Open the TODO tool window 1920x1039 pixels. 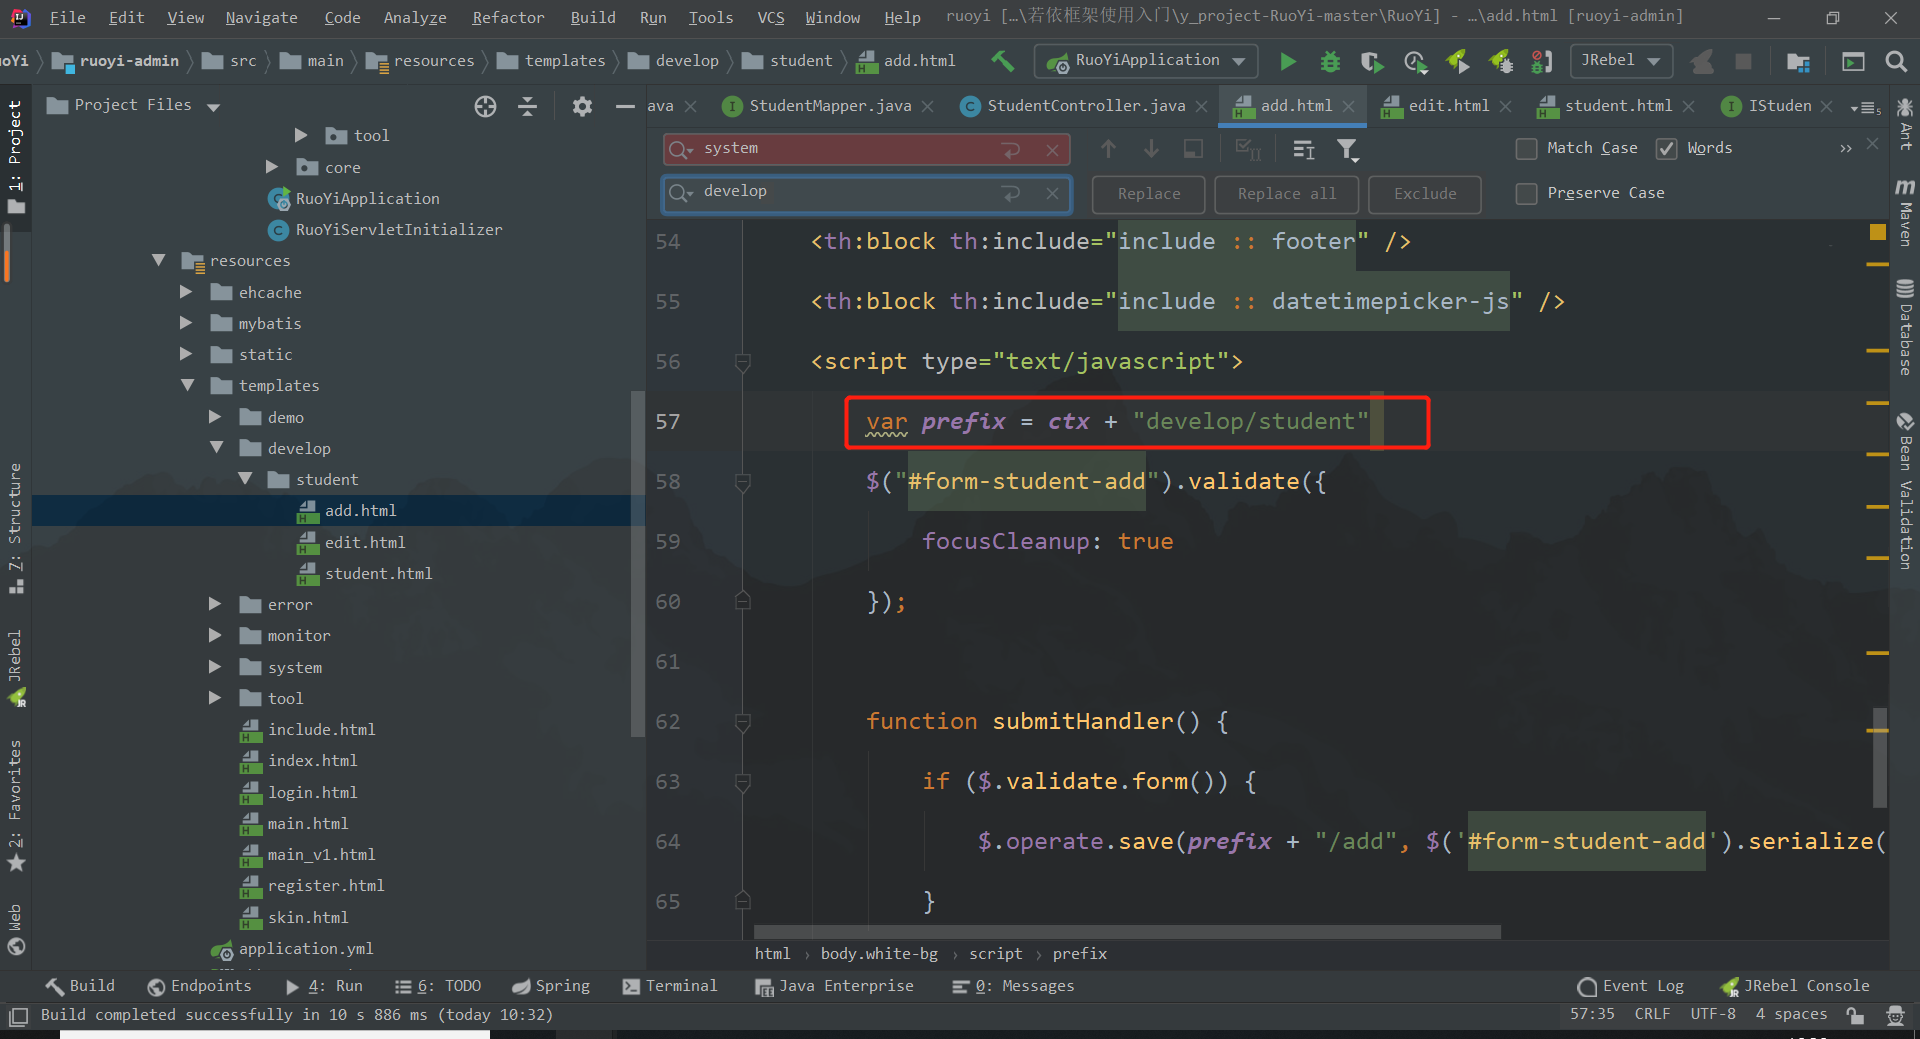(438, 986)
